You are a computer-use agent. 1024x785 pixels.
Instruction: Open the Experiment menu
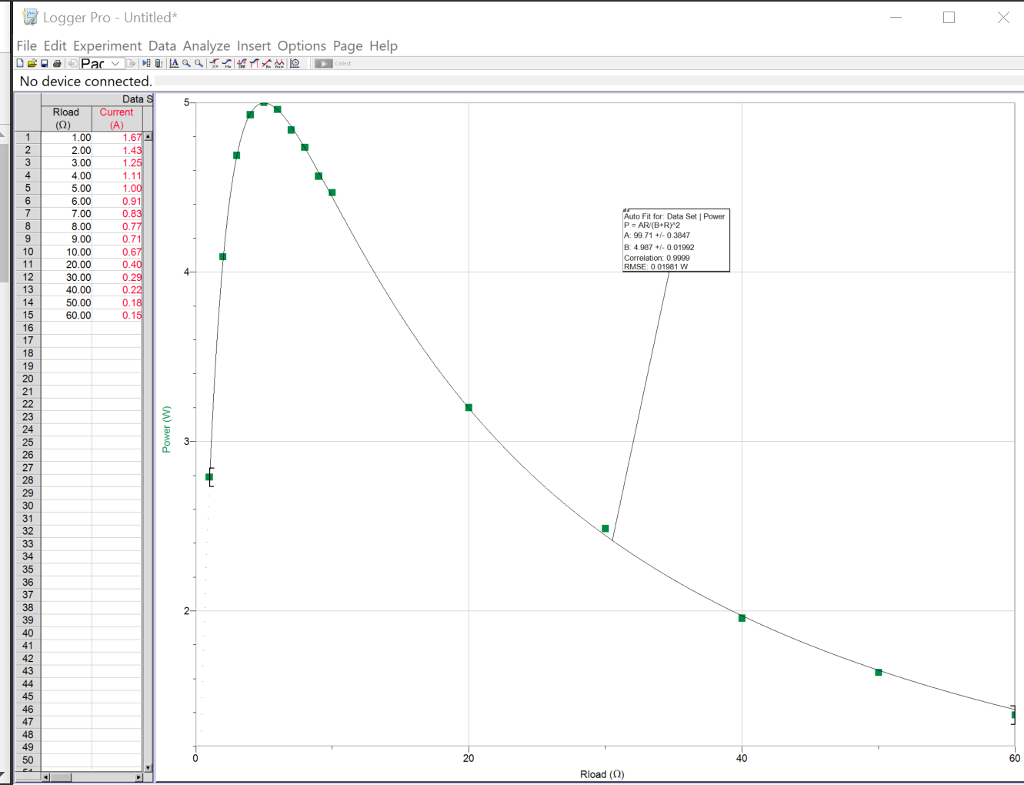[107, 45]
